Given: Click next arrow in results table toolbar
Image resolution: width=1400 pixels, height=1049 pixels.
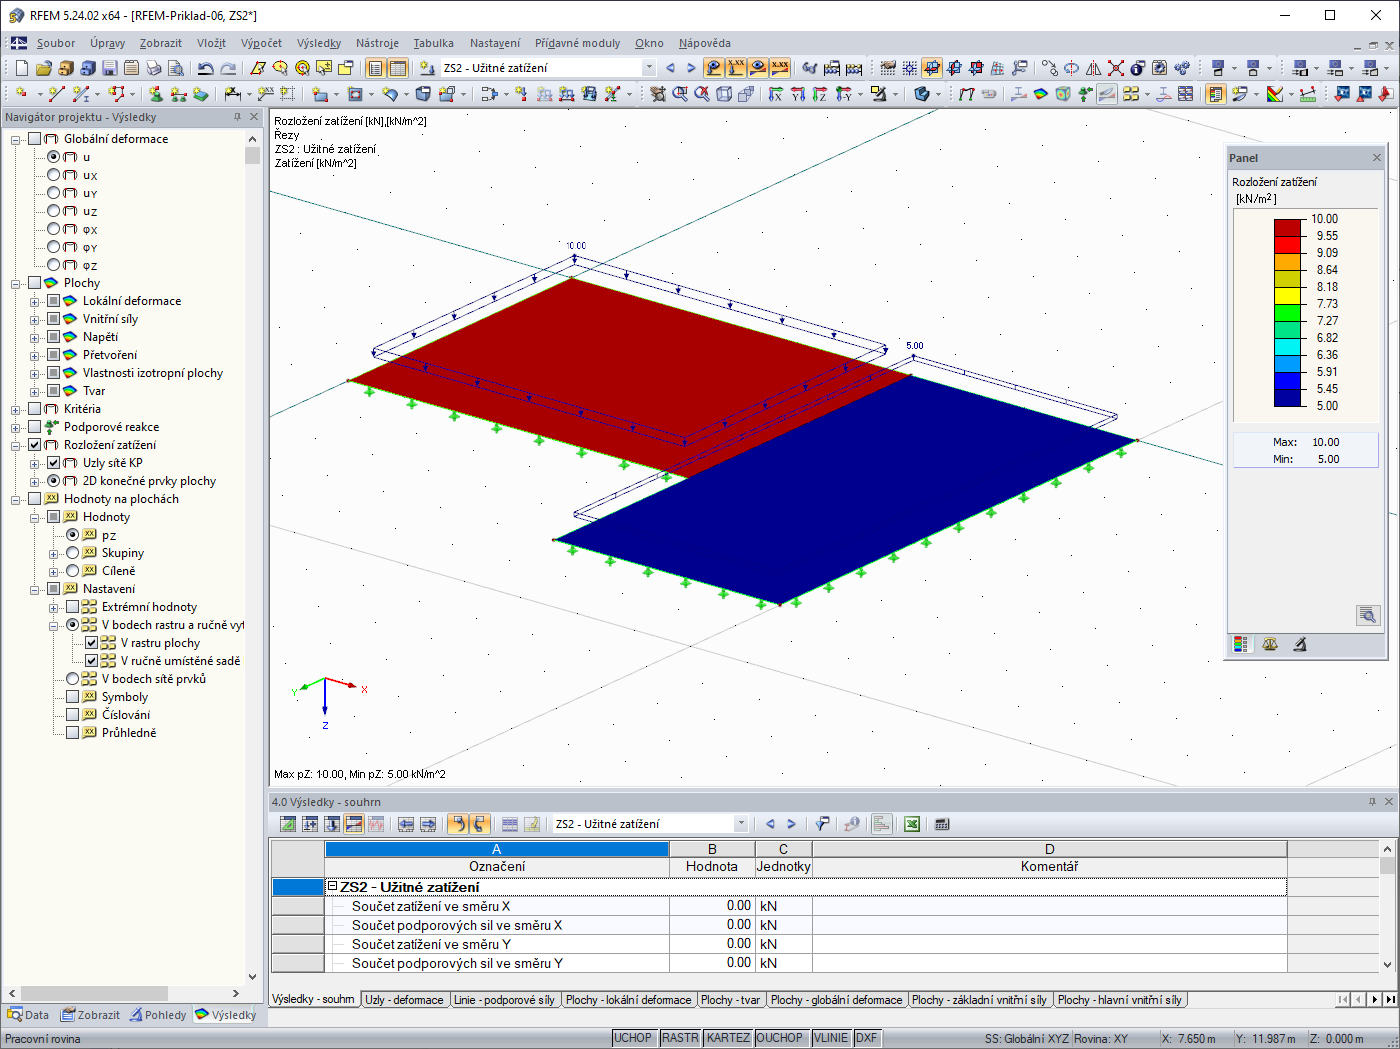Looking at the screenshot, I should tap(791, 824).
